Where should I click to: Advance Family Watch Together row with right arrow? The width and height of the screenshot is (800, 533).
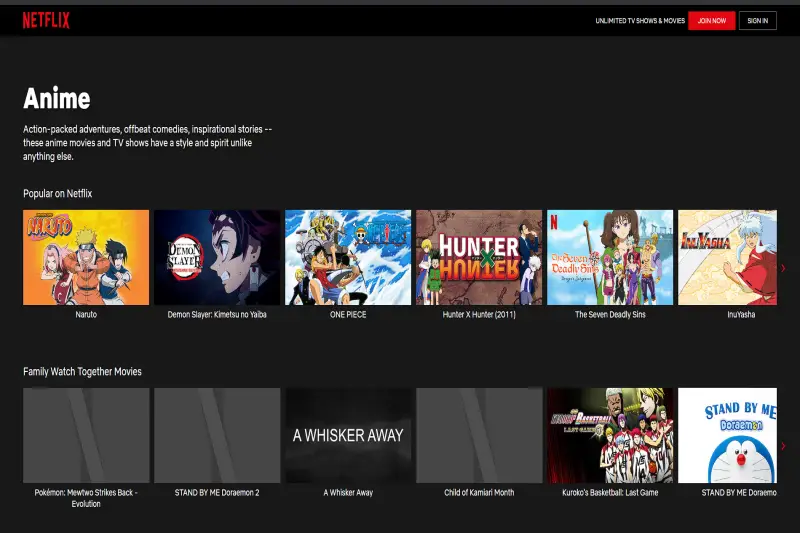783,446
